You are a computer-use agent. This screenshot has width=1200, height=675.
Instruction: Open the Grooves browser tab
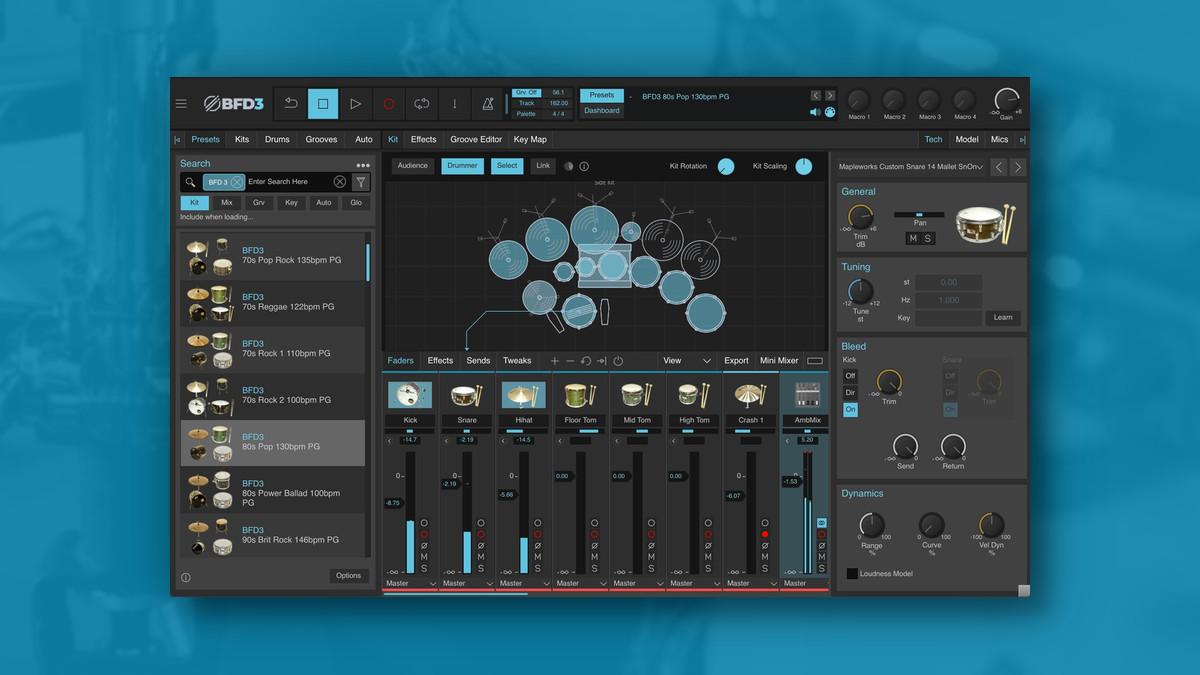point(321,140)
